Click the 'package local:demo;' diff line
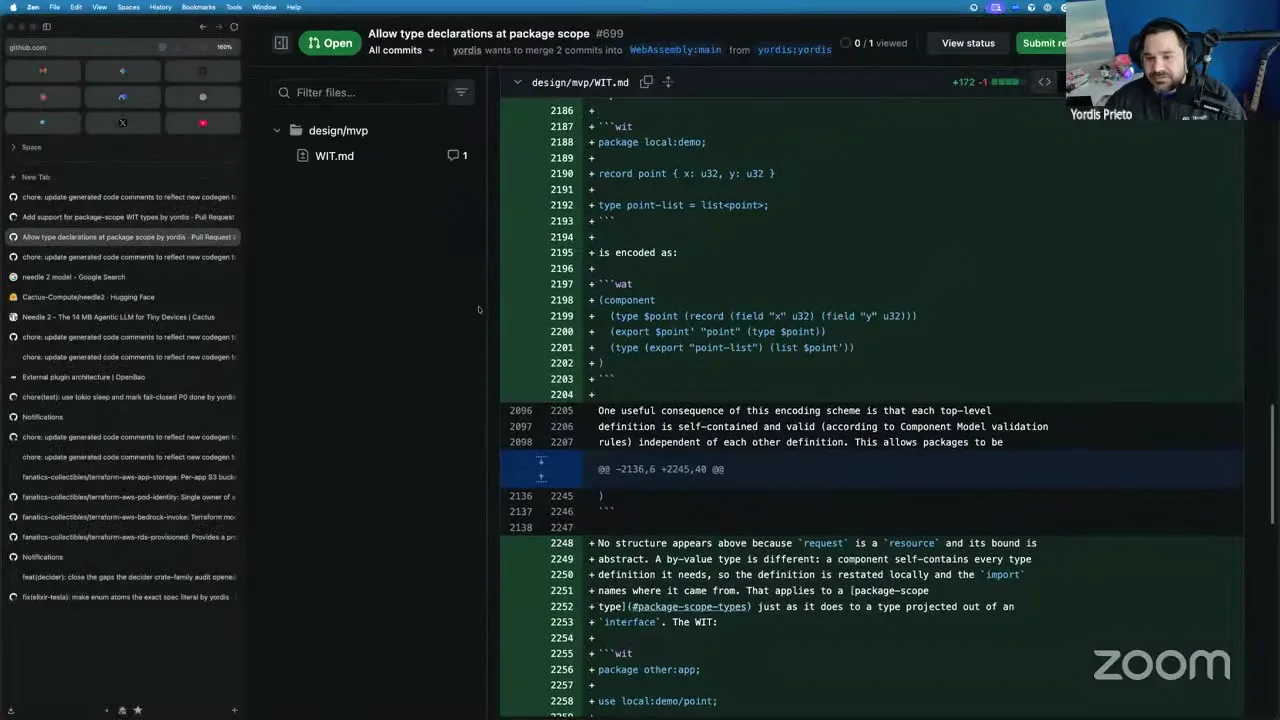Viewport: 1280px width, 720px height. [x=652, y=142]
